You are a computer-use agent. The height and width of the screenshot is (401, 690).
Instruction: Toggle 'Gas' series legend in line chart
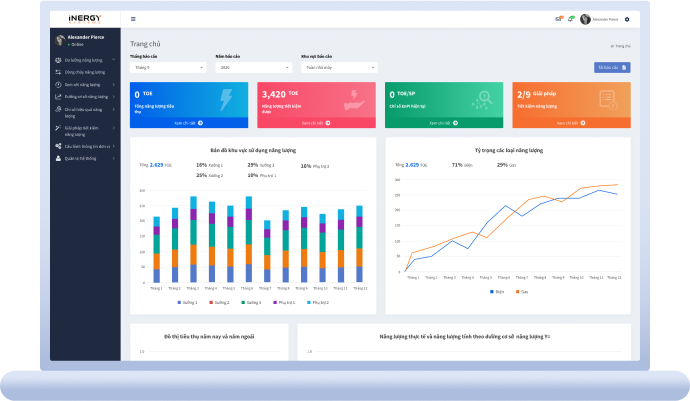click(x=522, y=292)
